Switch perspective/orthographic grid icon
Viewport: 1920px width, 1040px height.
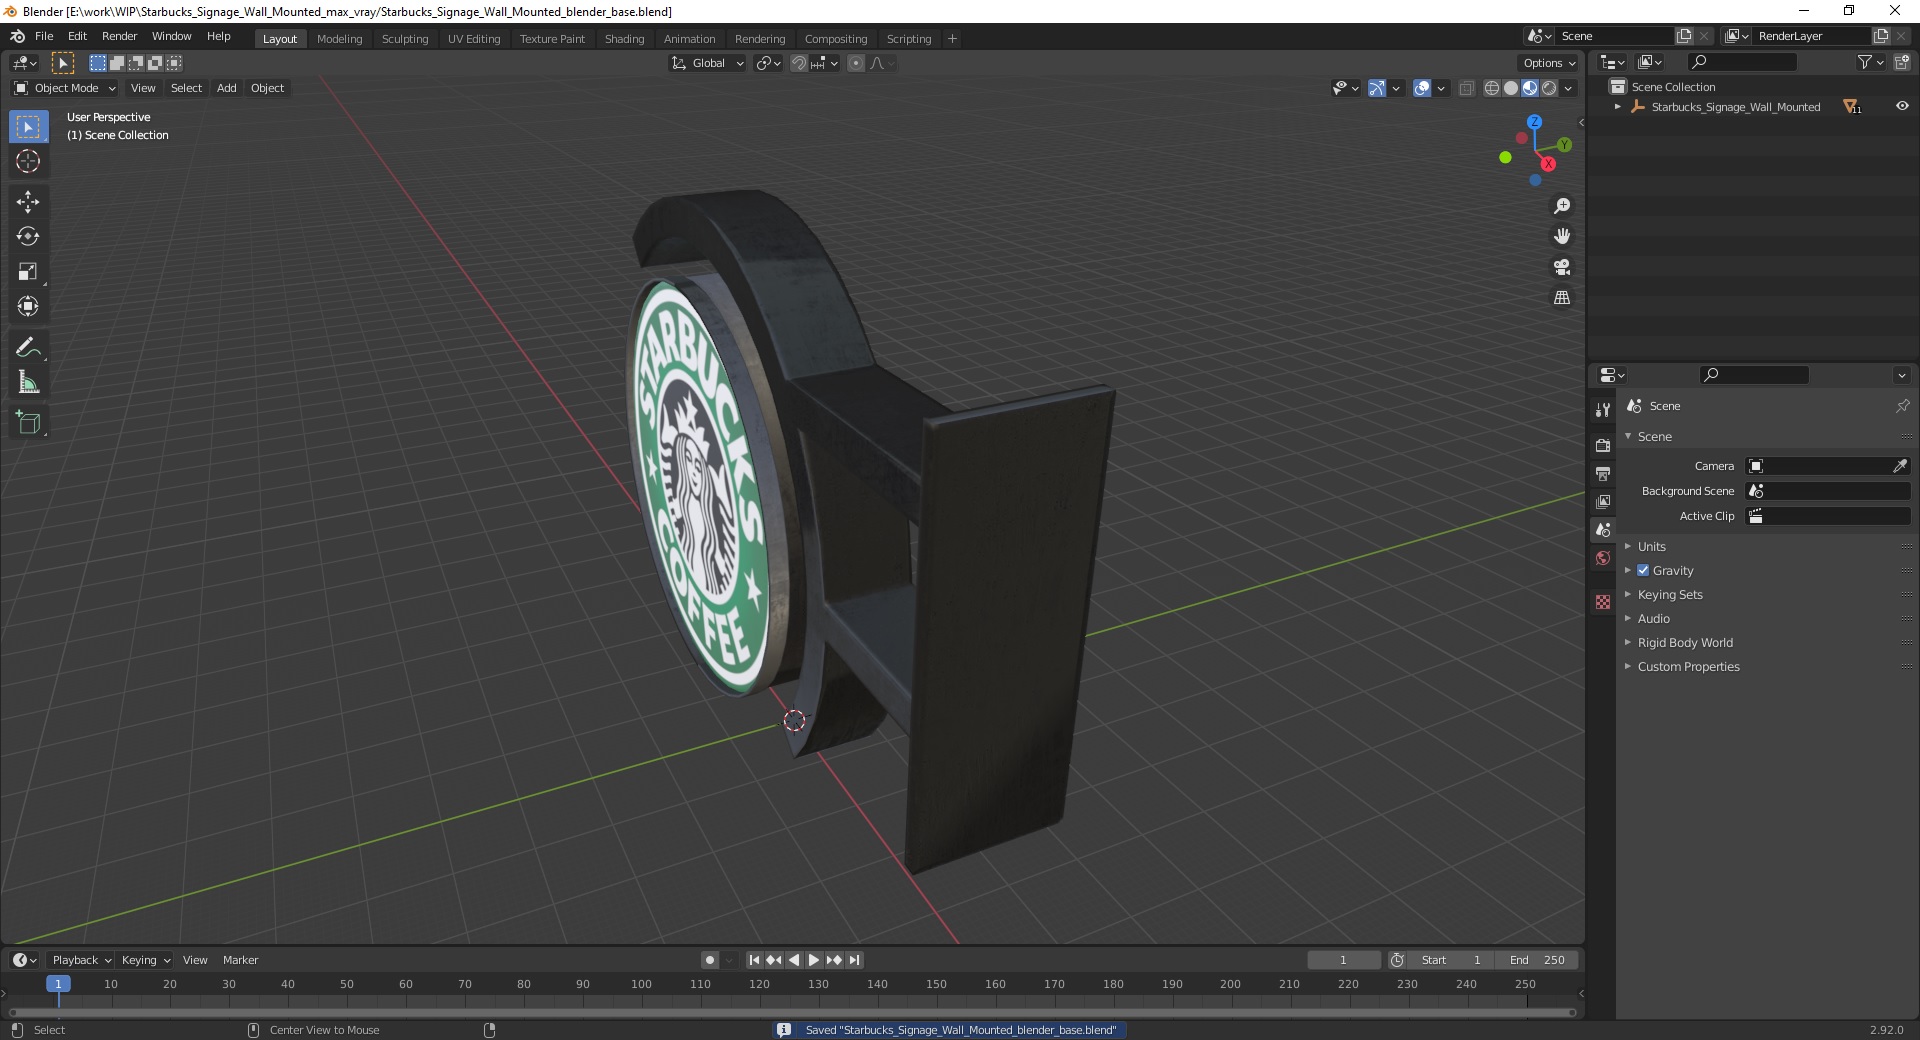1562,298
